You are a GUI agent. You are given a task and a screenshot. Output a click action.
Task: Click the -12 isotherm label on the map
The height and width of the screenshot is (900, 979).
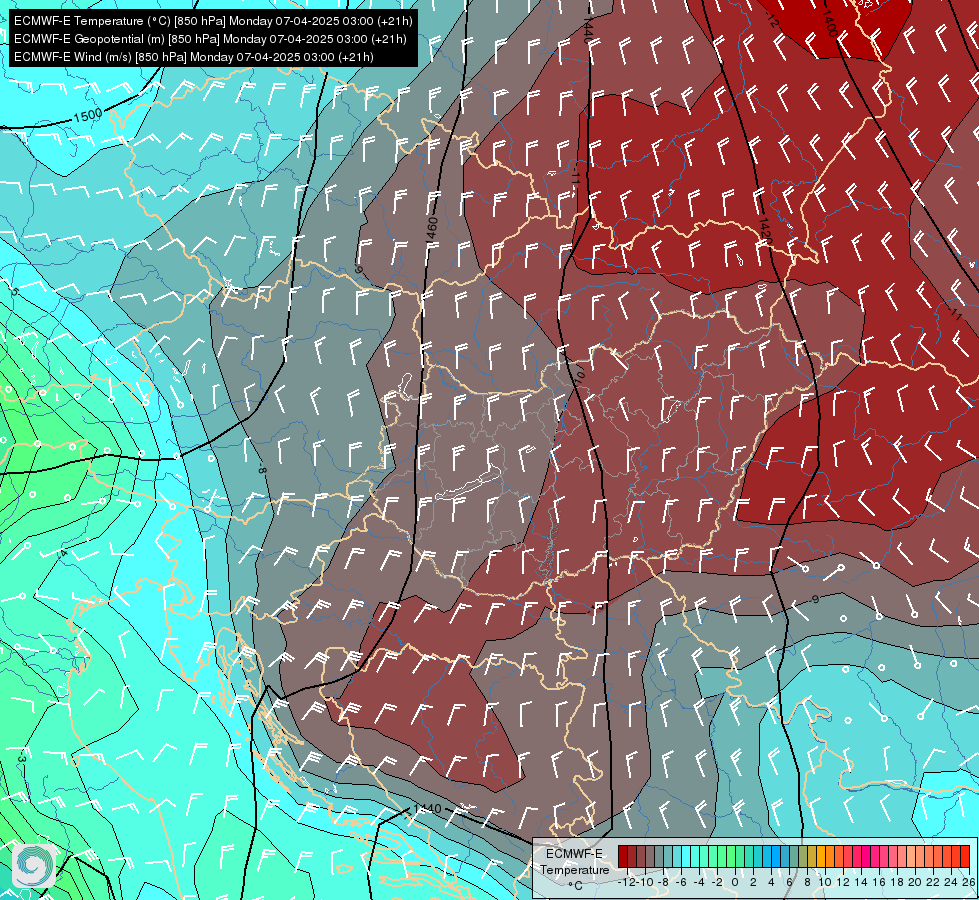(771, 19)
